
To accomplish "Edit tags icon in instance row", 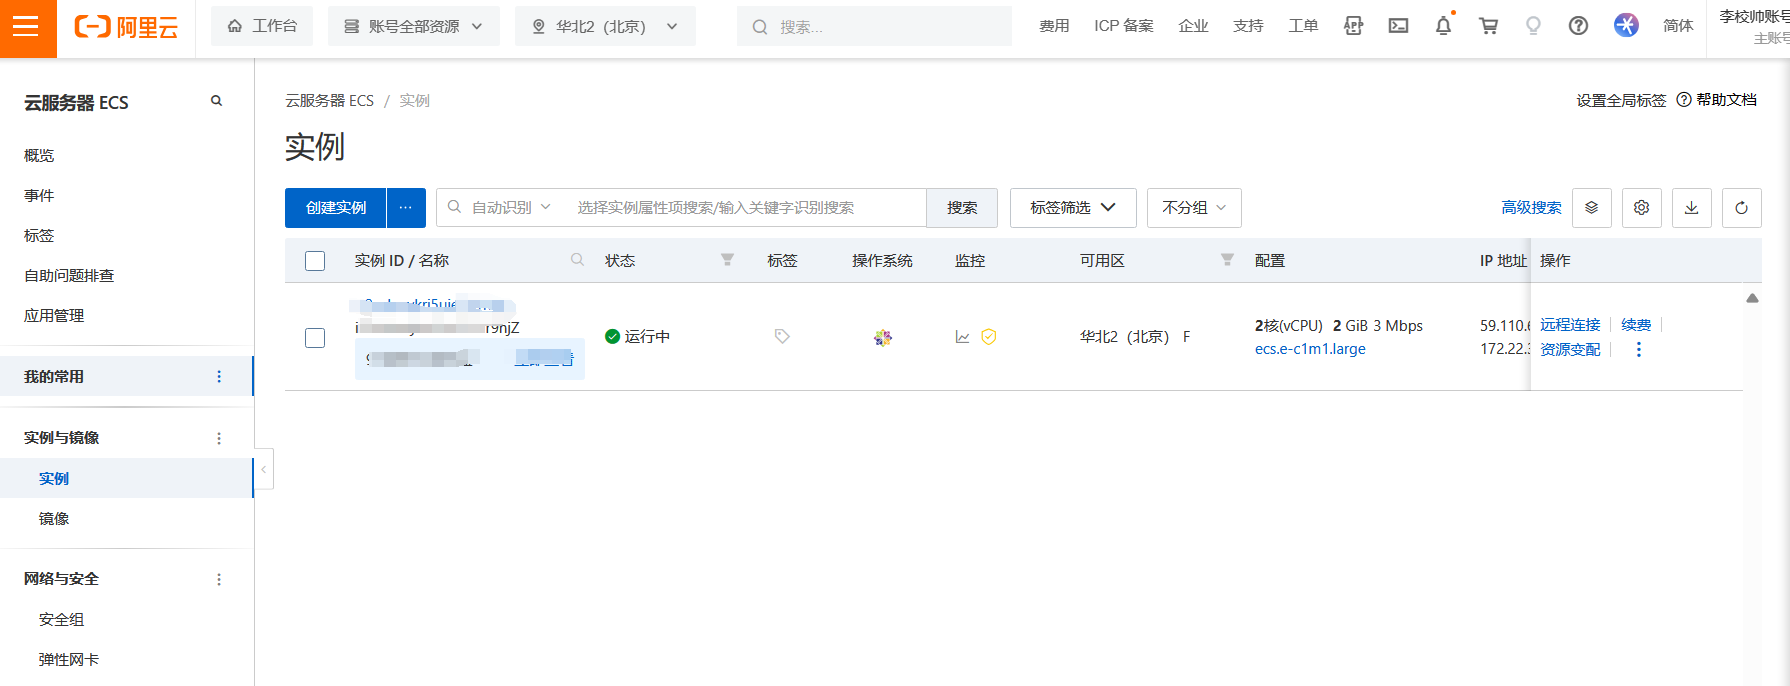I will click(782, 337).
